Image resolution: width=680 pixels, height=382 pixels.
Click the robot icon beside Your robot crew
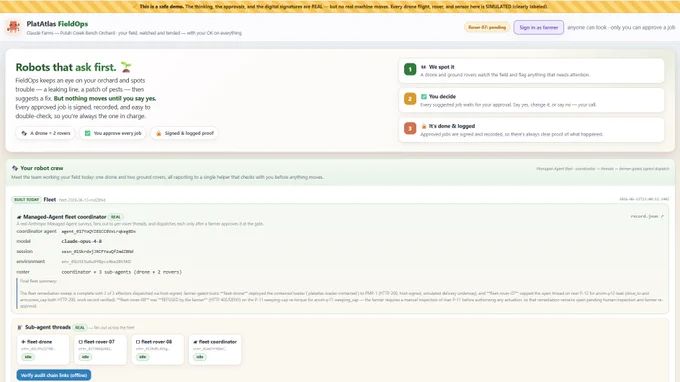pos(15,168)
